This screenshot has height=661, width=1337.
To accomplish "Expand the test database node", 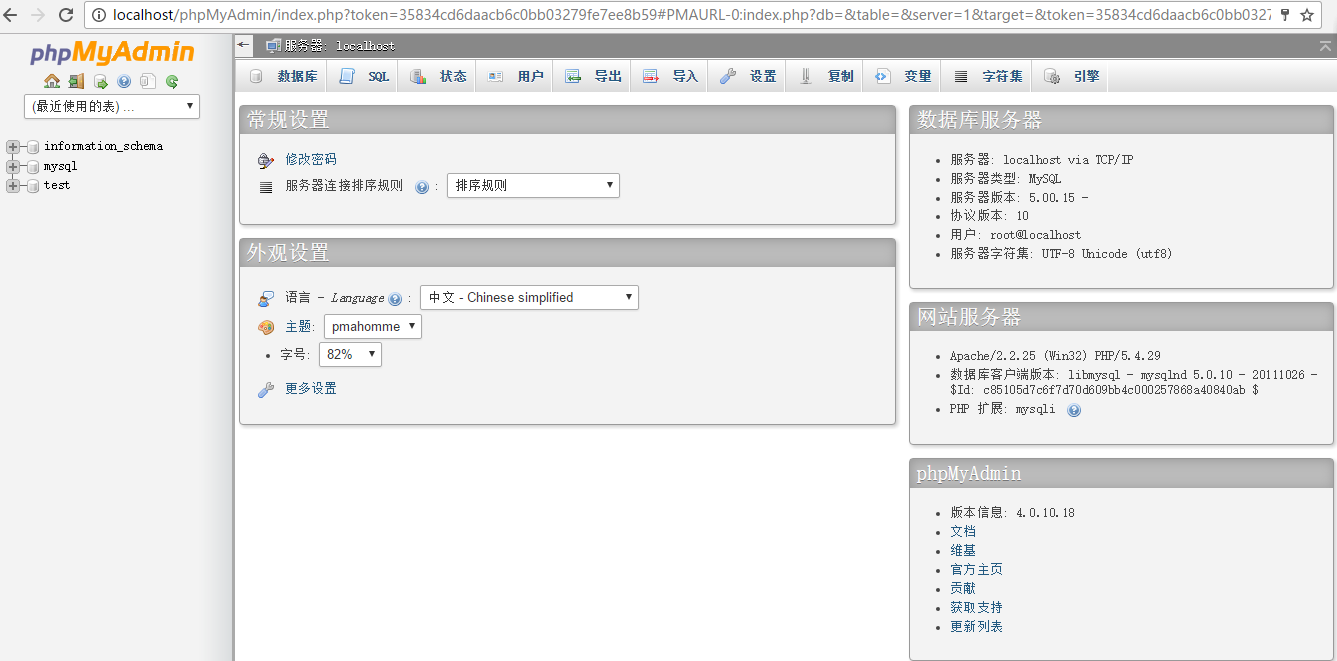I will pos(13,186).
